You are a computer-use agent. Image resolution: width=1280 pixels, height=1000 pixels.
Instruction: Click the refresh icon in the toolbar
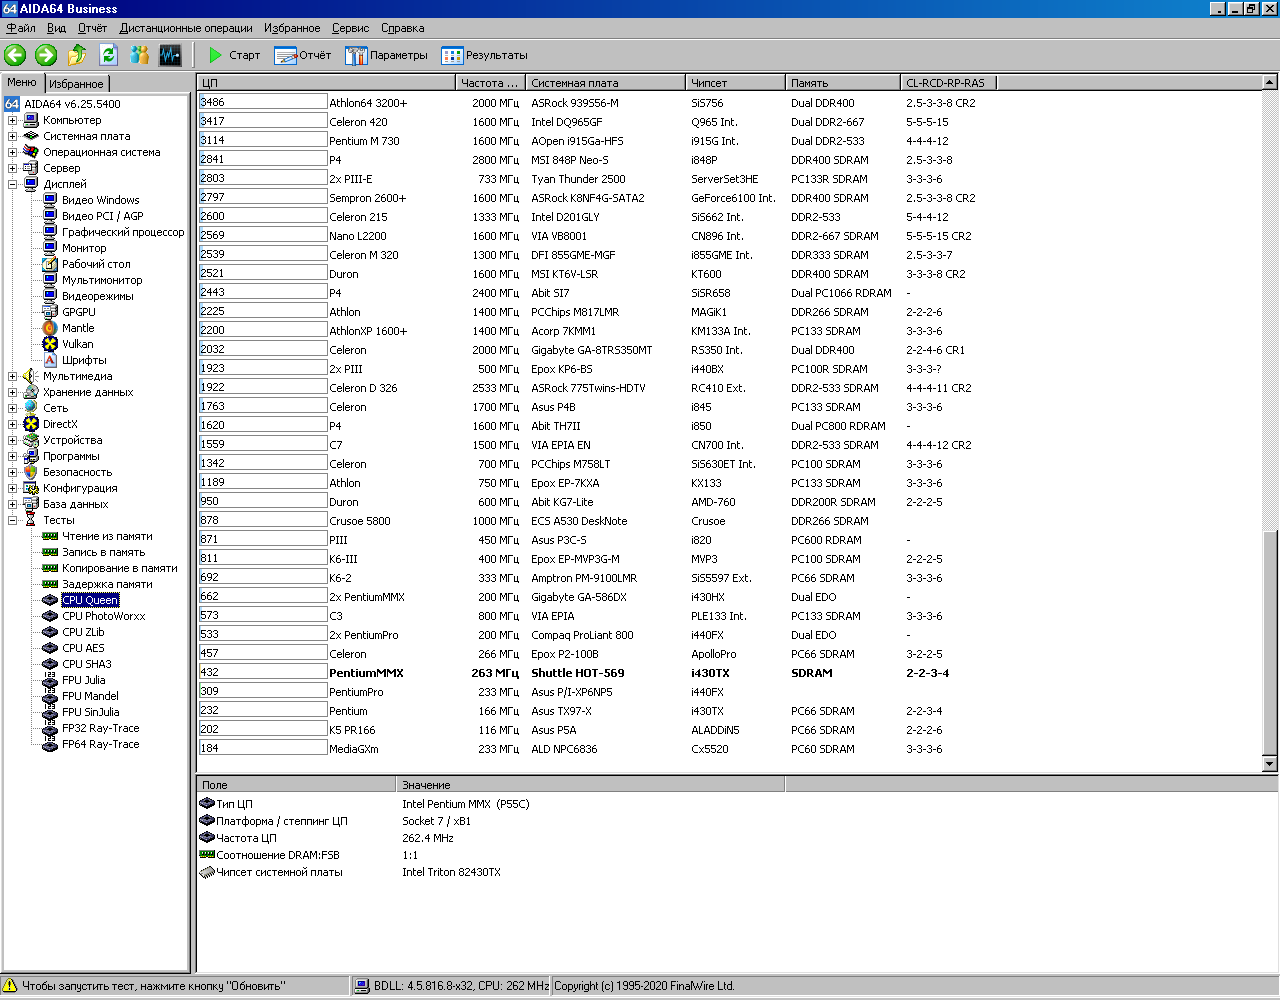[x=108, y=55]
